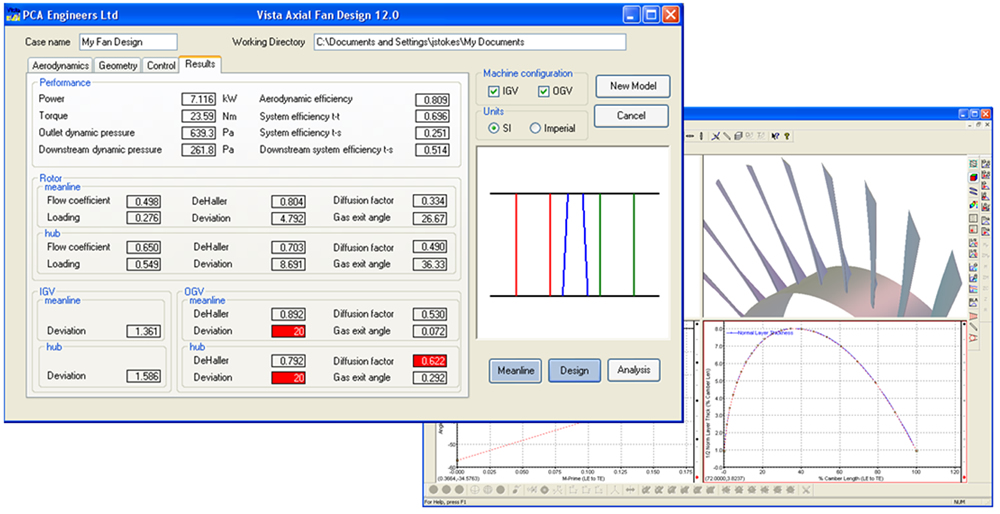Run the Meanline calculation button
Viewport: 1000px width, 514px height.
(515, 371)
